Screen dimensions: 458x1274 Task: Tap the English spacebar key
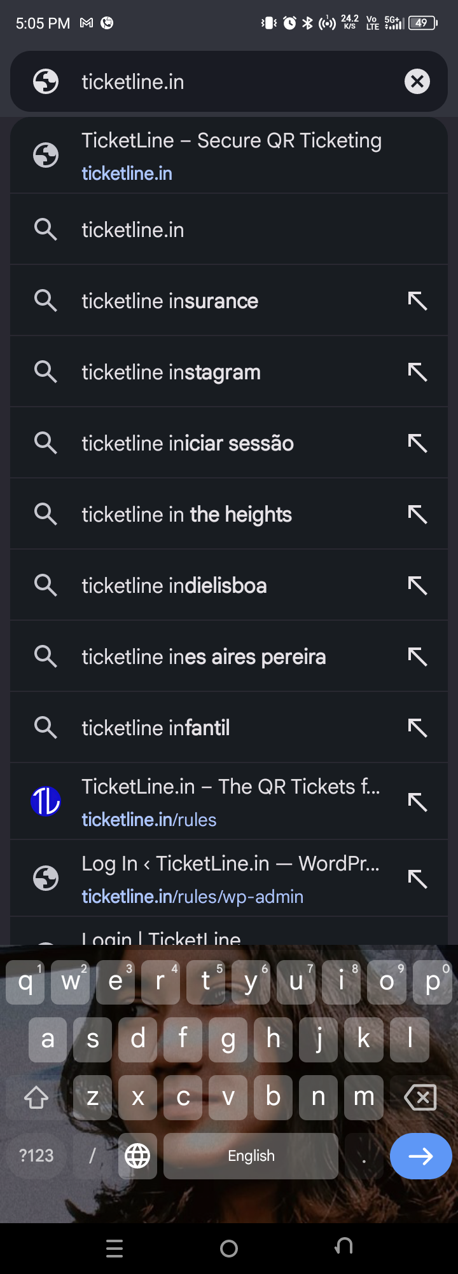coord(251,1156)
